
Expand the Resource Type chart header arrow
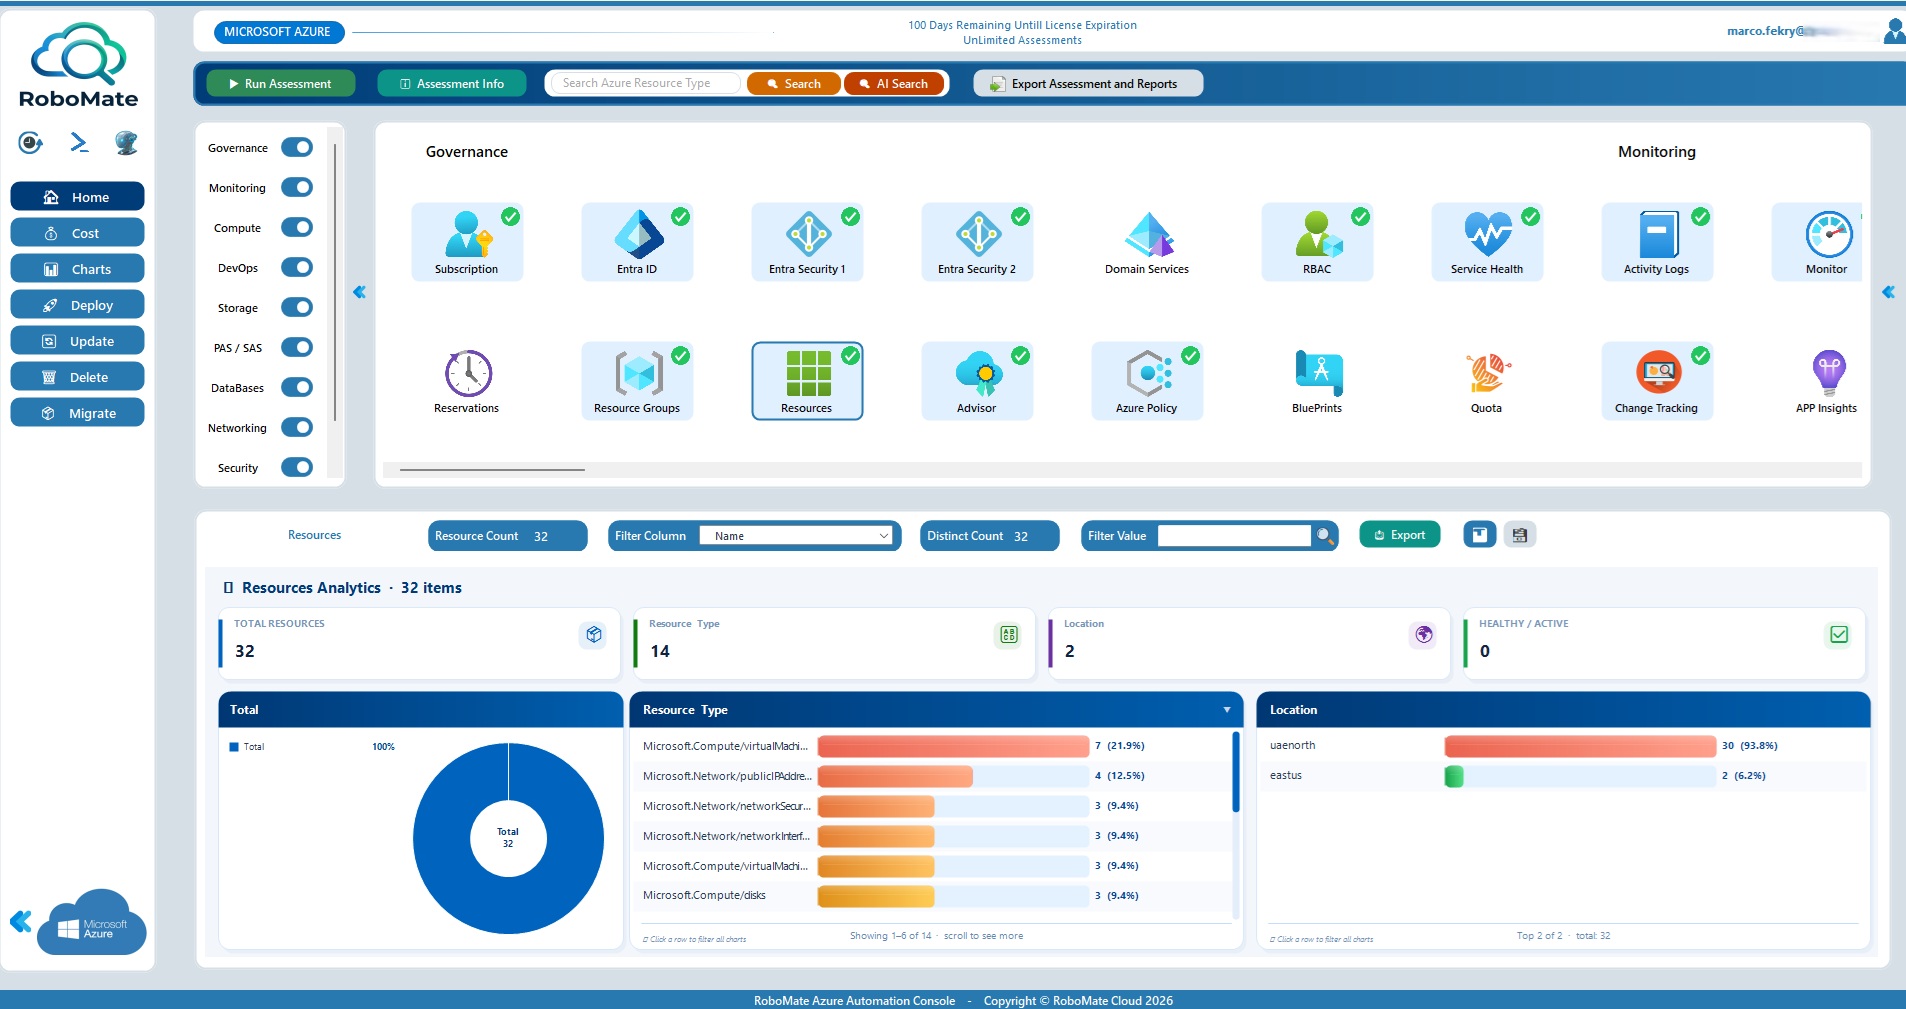1227,710
